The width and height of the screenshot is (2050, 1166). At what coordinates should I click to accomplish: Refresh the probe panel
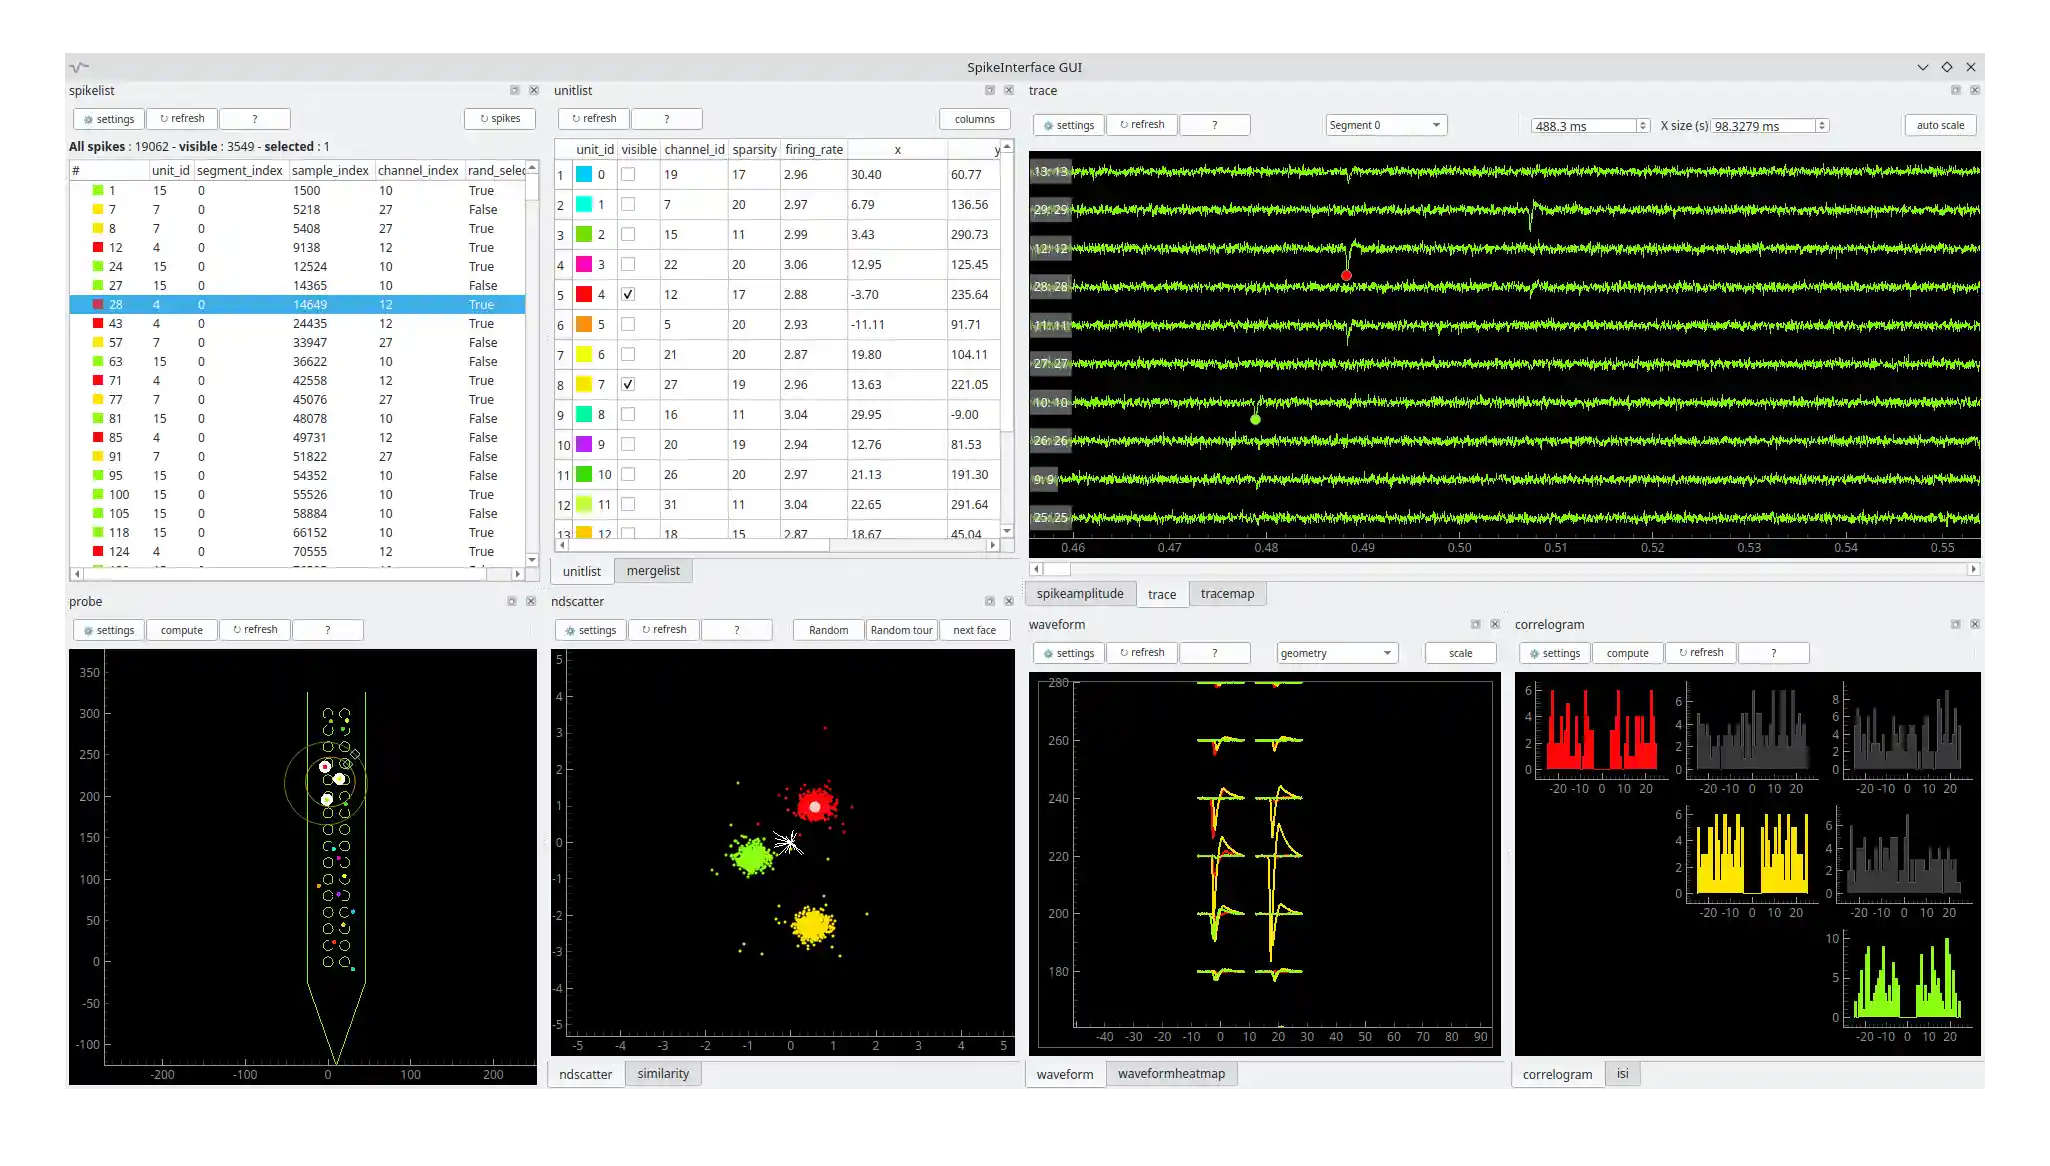coord(255,629)
